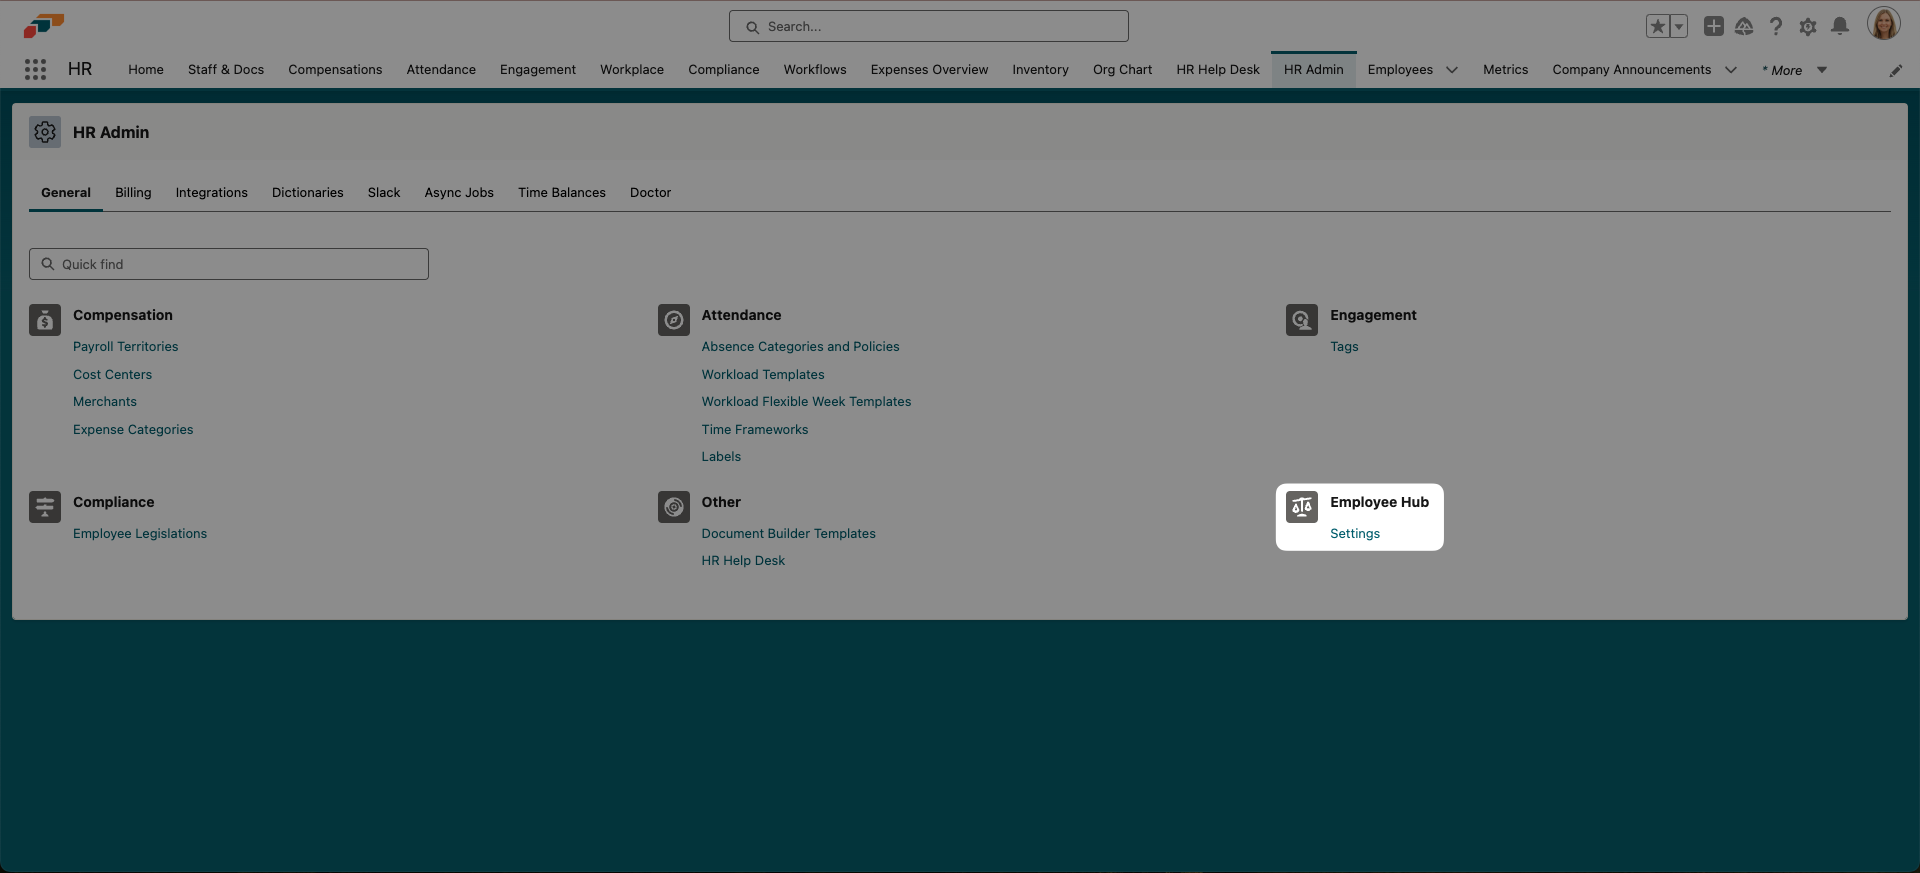The image size is (1920, 873).
Task: Switch to the Billing tab
Action: pos(133,193)
